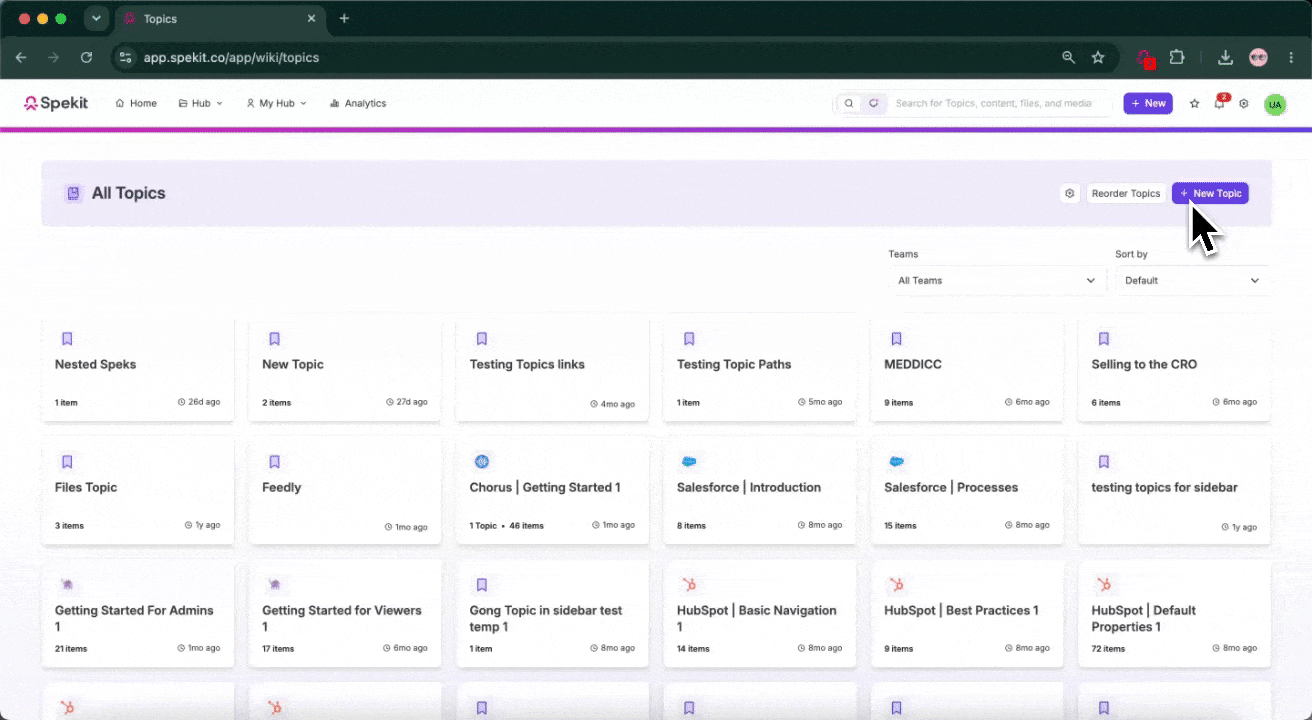Viewport: 1312px width, 720px height.
Task: Click the New Topic button
Action: click(1210, 193)
